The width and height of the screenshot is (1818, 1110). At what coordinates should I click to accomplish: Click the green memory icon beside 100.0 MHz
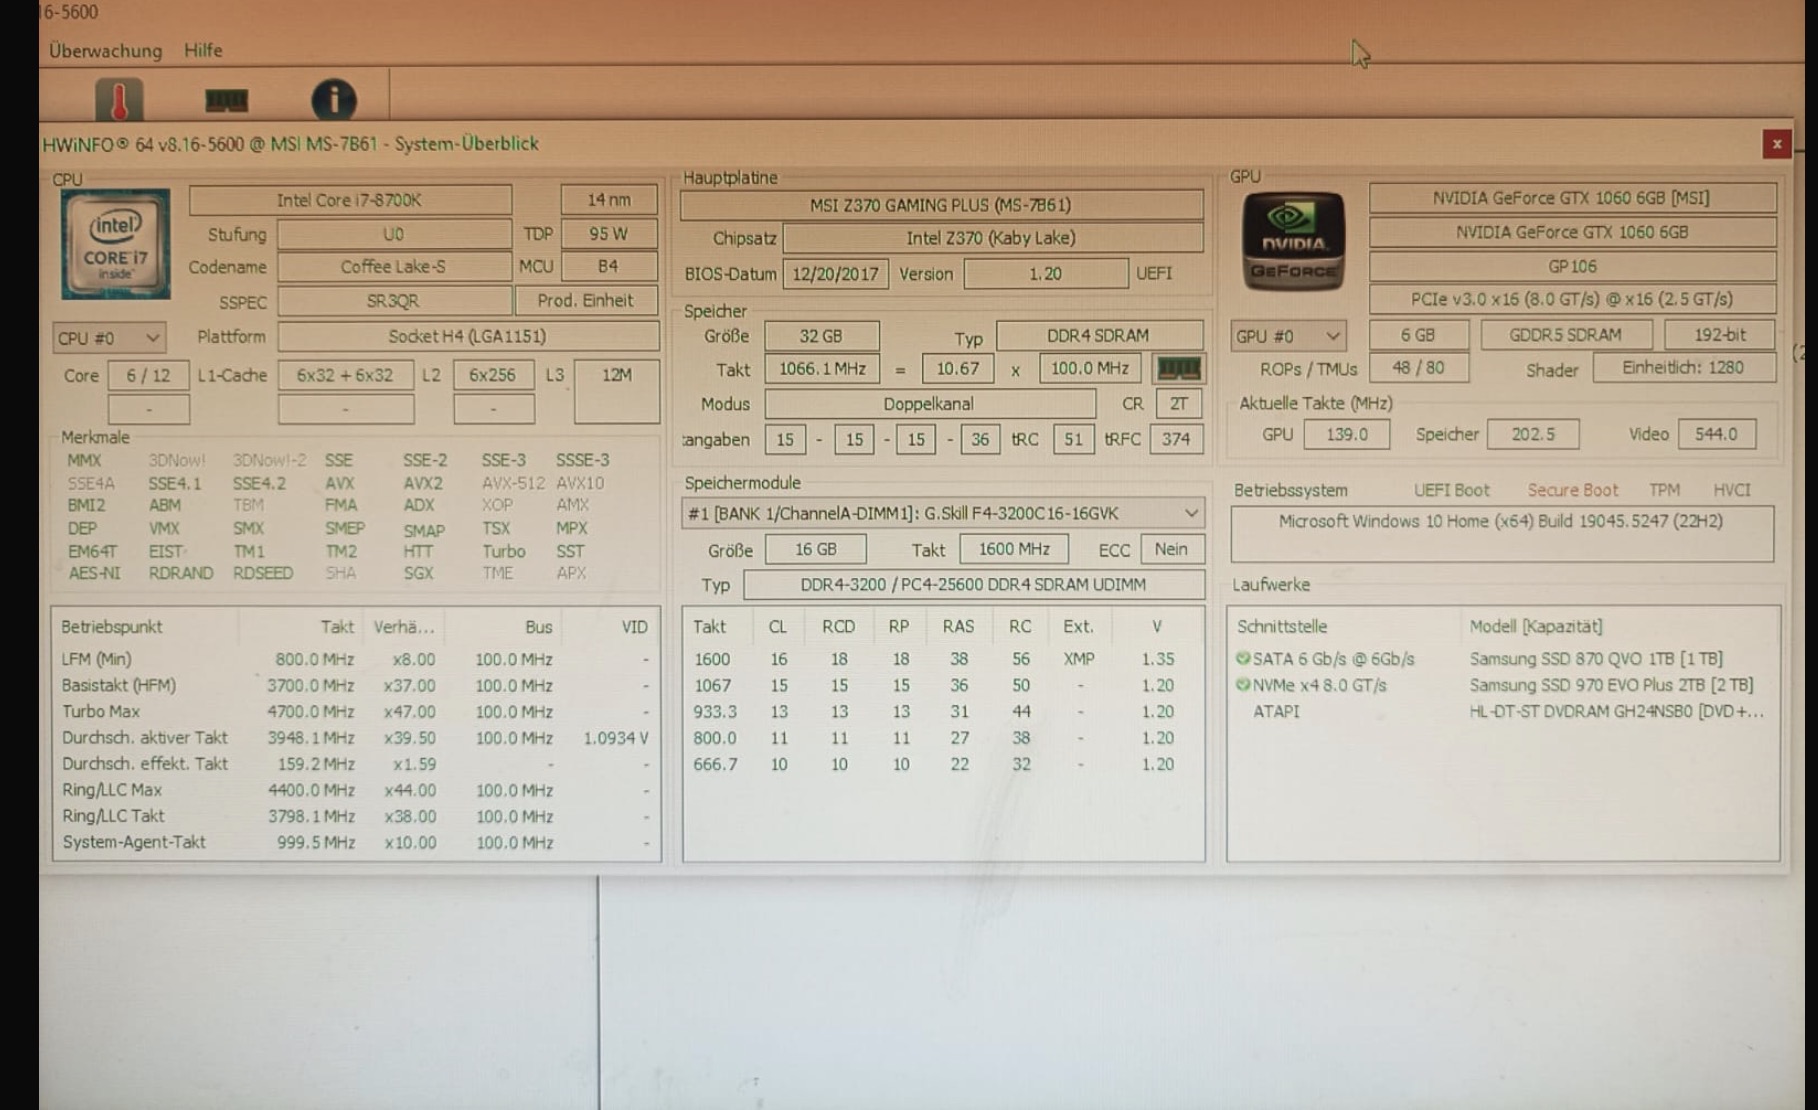[x=1178, y=369]
